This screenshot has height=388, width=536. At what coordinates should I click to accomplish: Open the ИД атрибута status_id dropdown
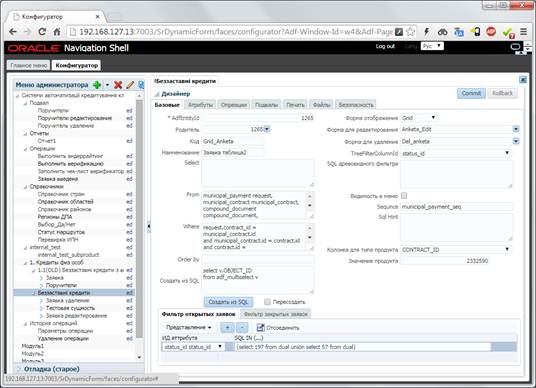193,347
